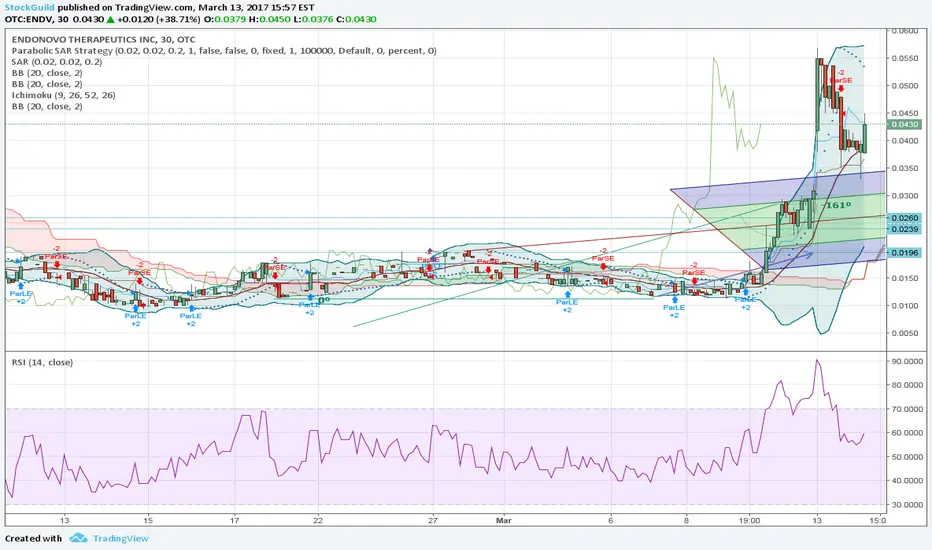Click the C:0.0430 close value
The height and width of the screenshot is (550, 932).
pyautogui.click(x=356, y=19)
